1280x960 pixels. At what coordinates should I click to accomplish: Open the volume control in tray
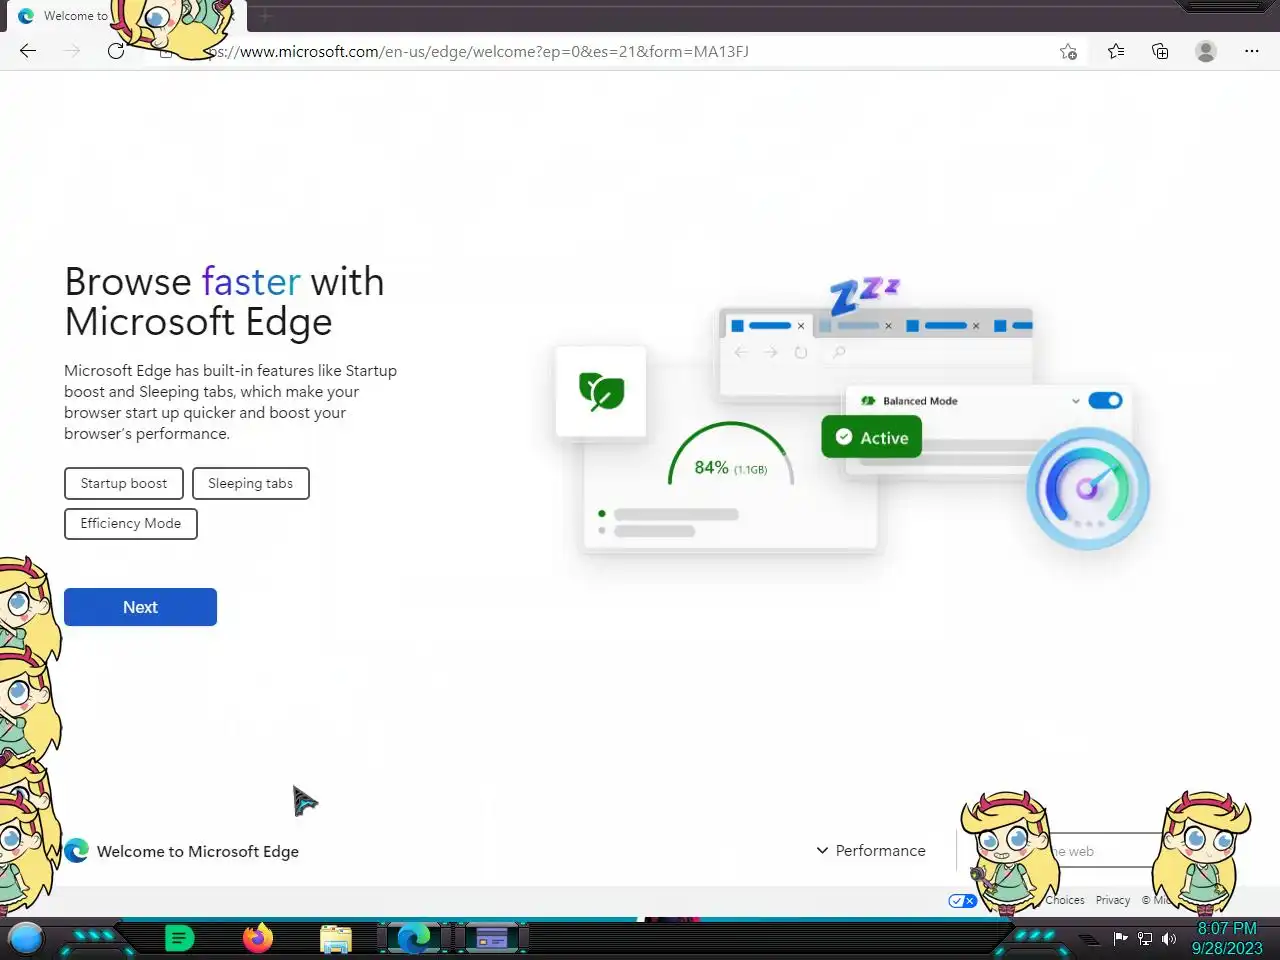point(1169,938)
